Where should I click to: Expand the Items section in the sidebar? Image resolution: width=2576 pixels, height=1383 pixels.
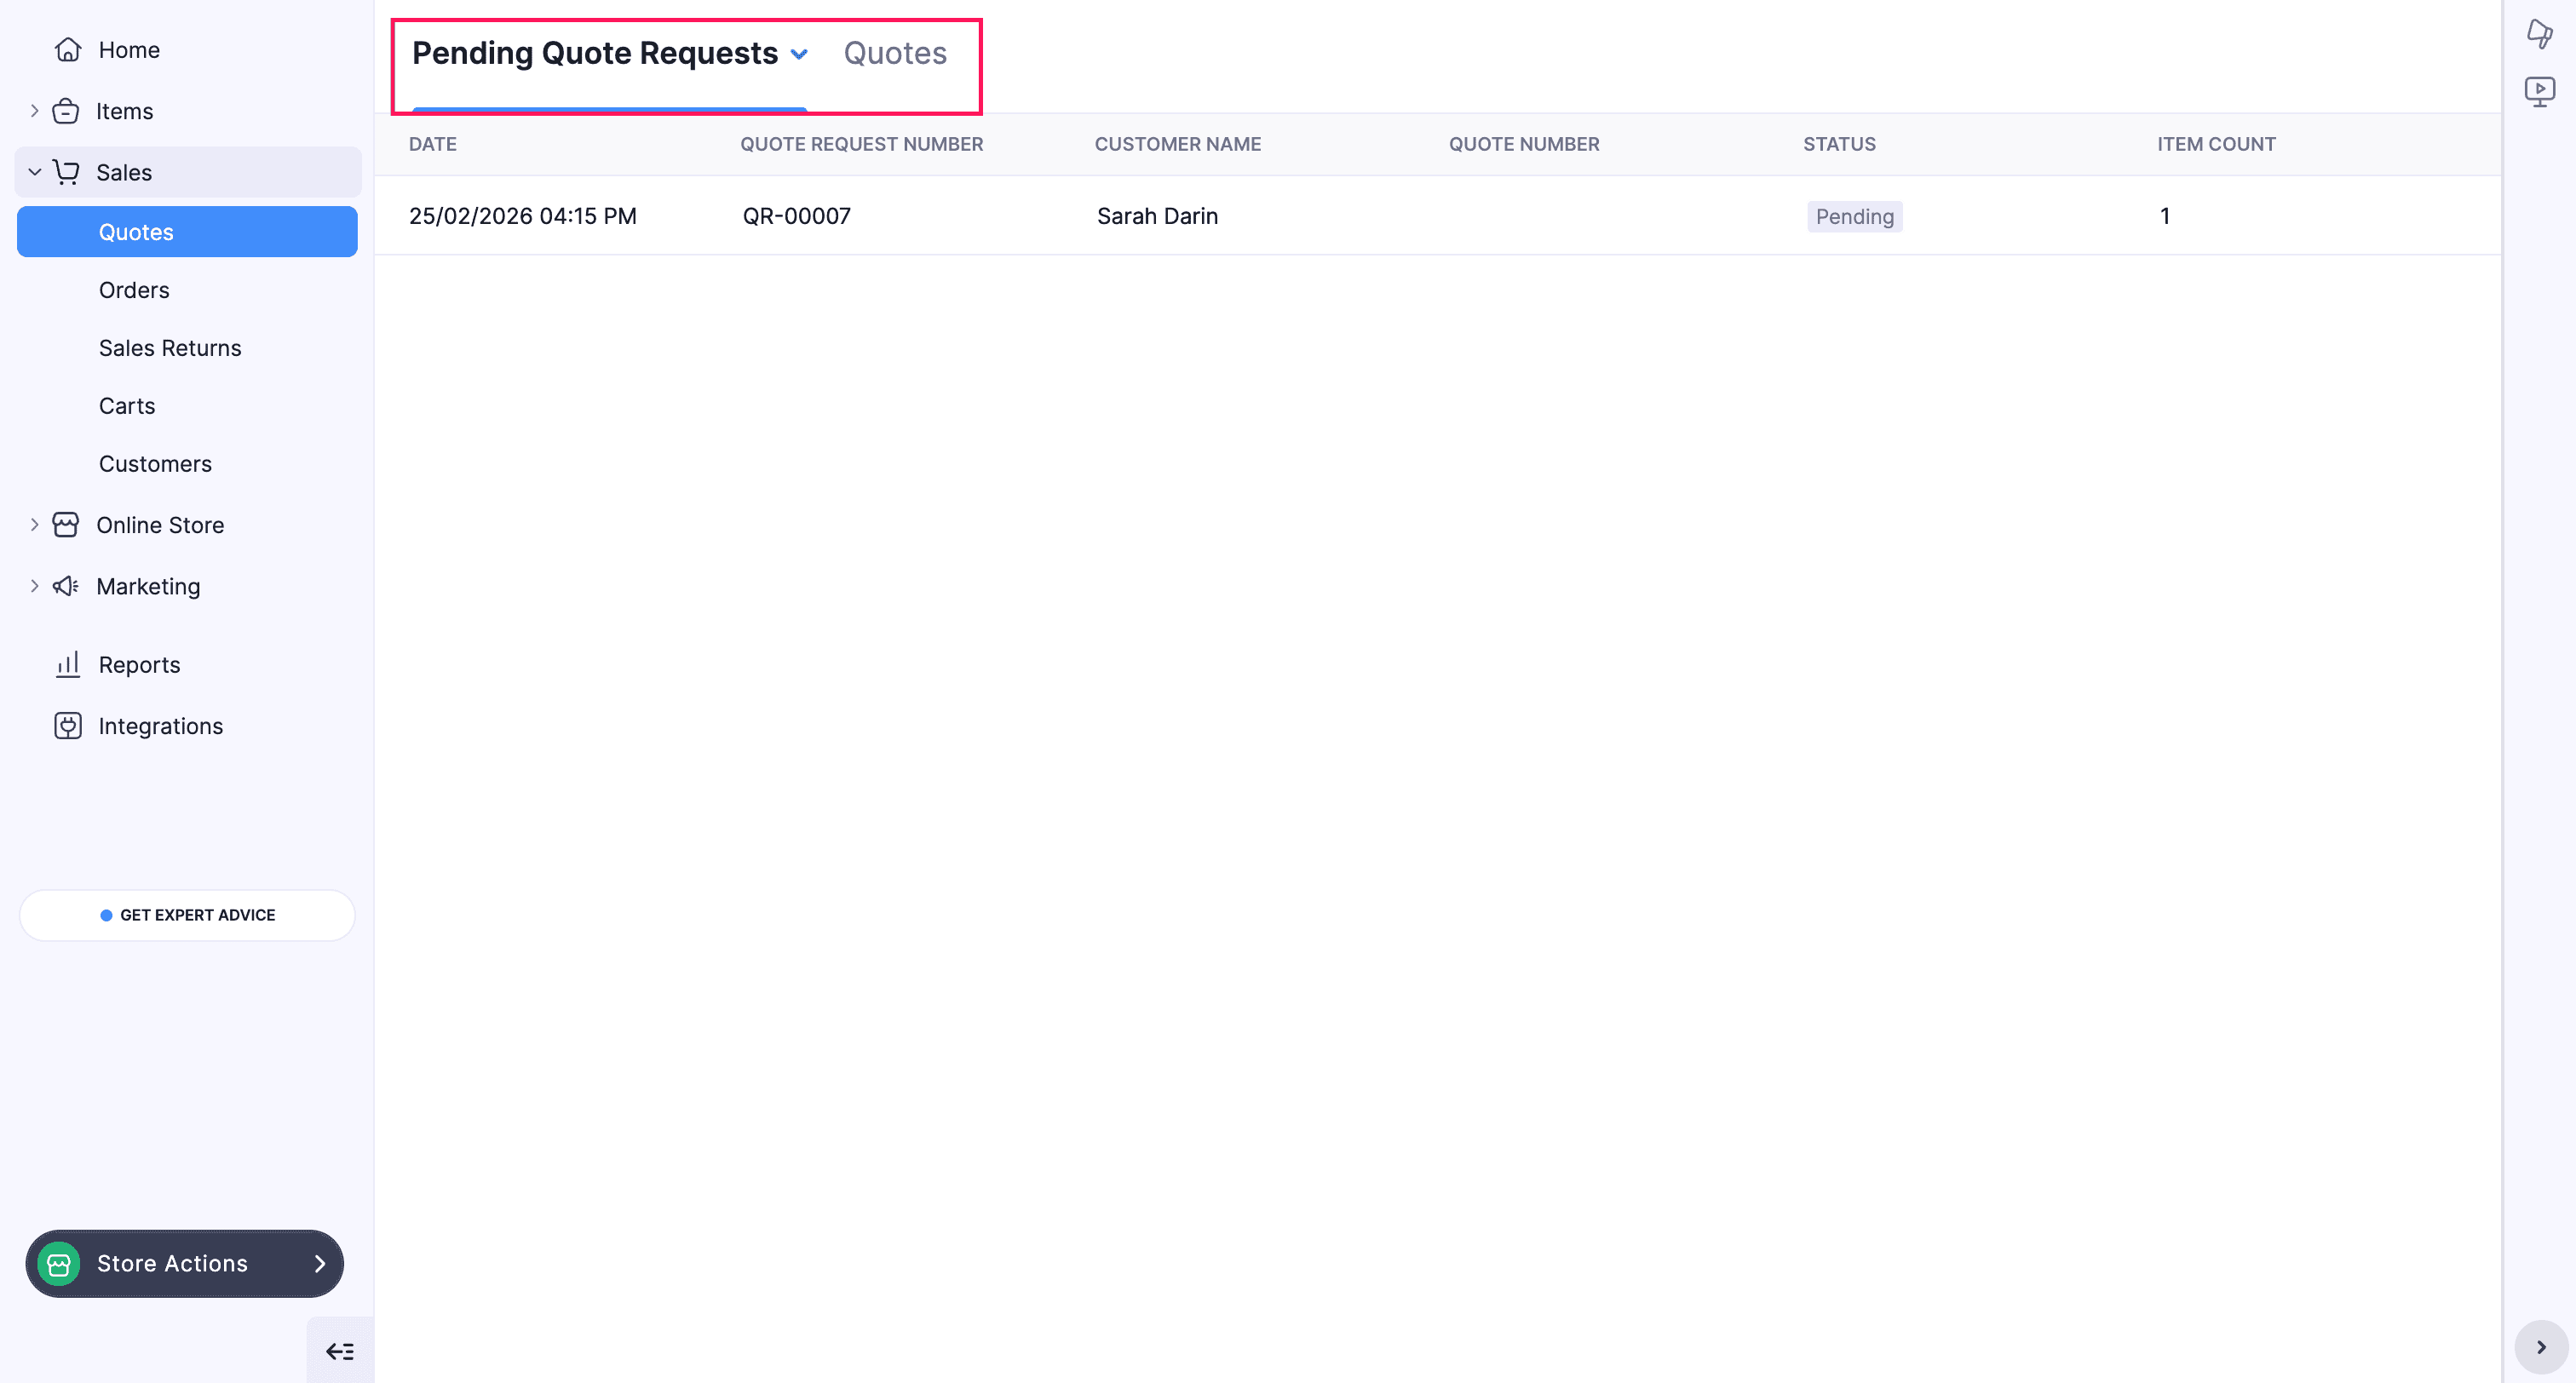point(35,111)
